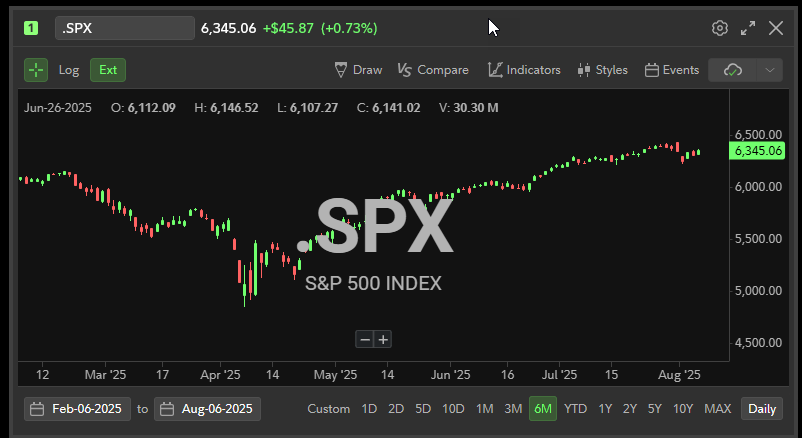The width and height of the screenshot is (802, 438).
Task: Open the Indicators menu
Action: point(524,70)
